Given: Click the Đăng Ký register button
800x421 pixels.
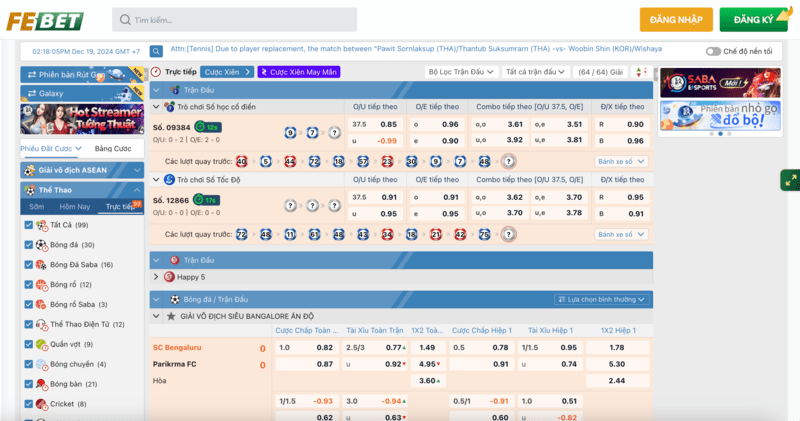Looking at the screenshot, I should pyautogui.click(x=753, y=20).
